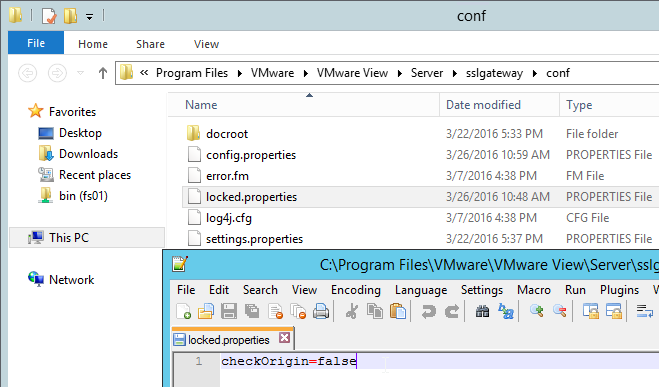Viewport: 659px width, 387px height.
Task: Navigate to Program Files in the address bar
Action: [192, 73]
